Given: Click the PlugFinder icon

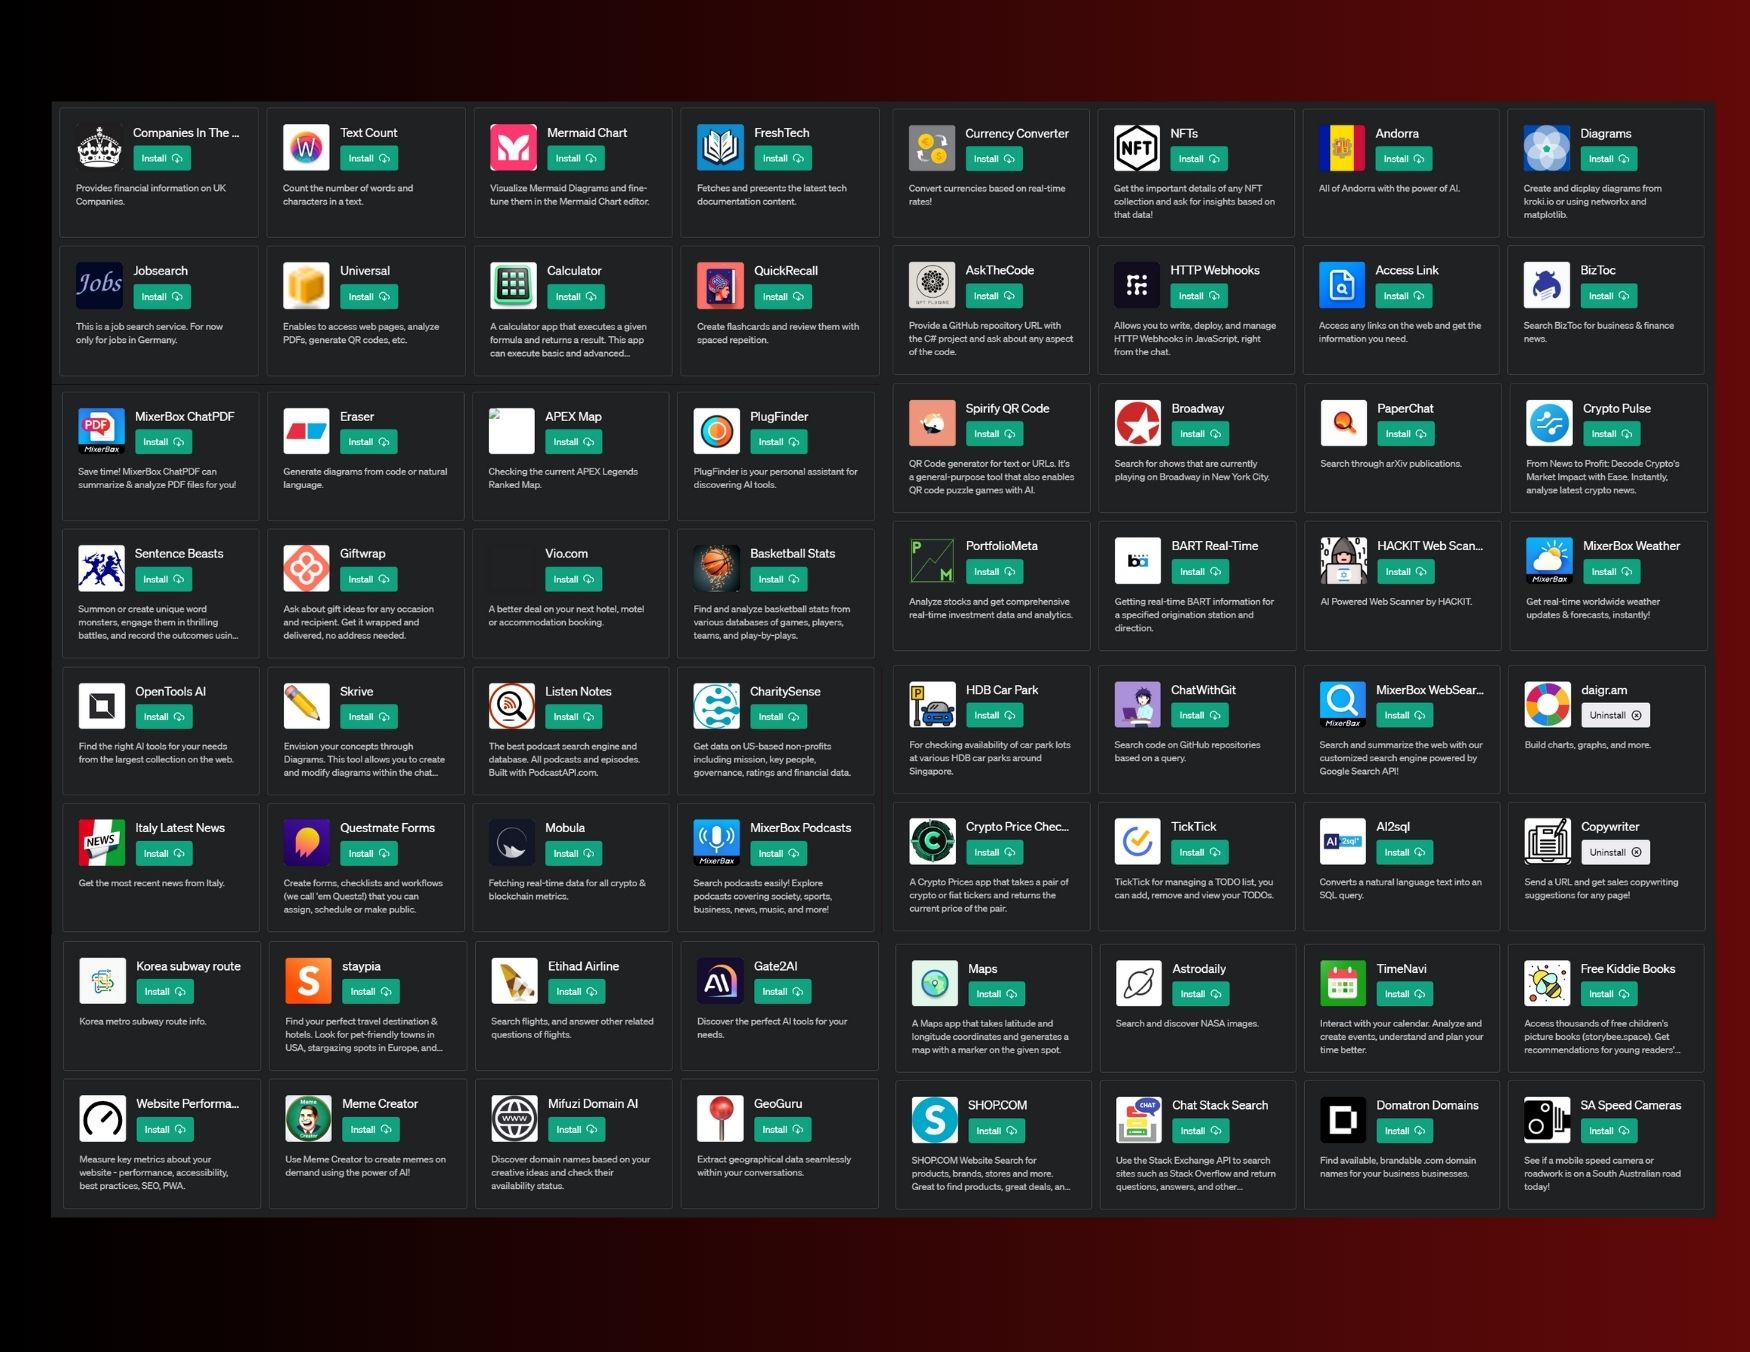Looking at the screenshot, I should coord(716,432).
